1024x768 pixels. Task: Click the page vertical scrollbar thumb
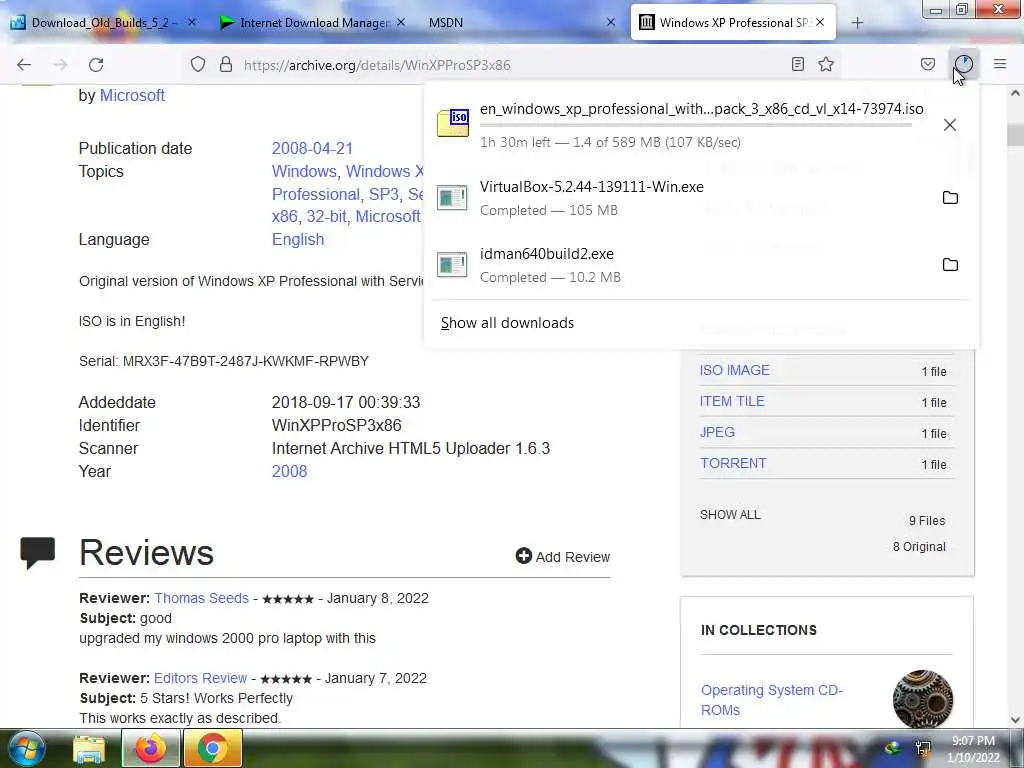(1015, 135)
